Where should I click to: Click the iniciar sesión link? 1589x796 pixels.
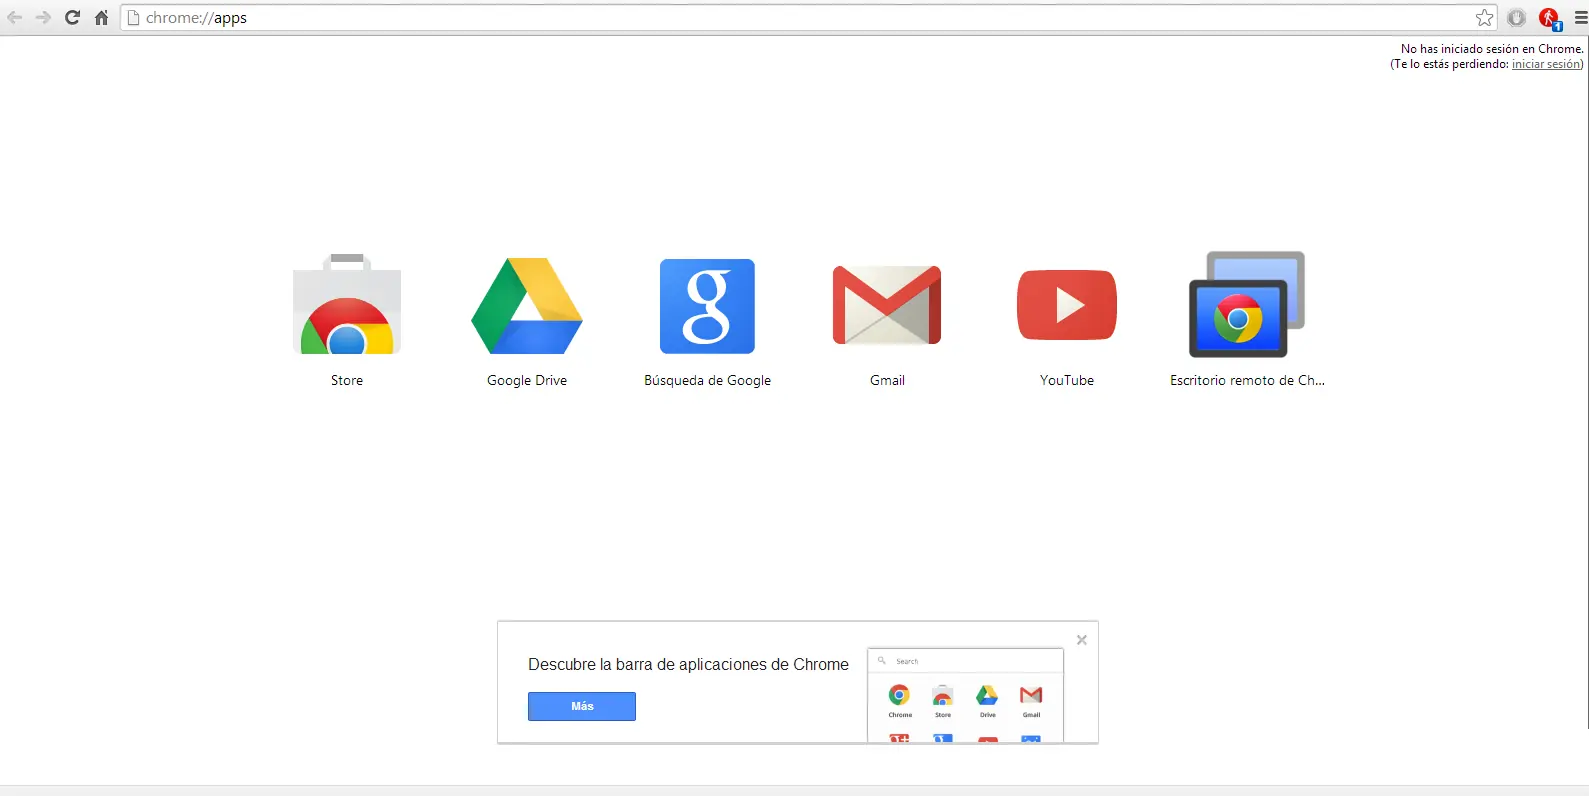click(x=1546, y=64)
